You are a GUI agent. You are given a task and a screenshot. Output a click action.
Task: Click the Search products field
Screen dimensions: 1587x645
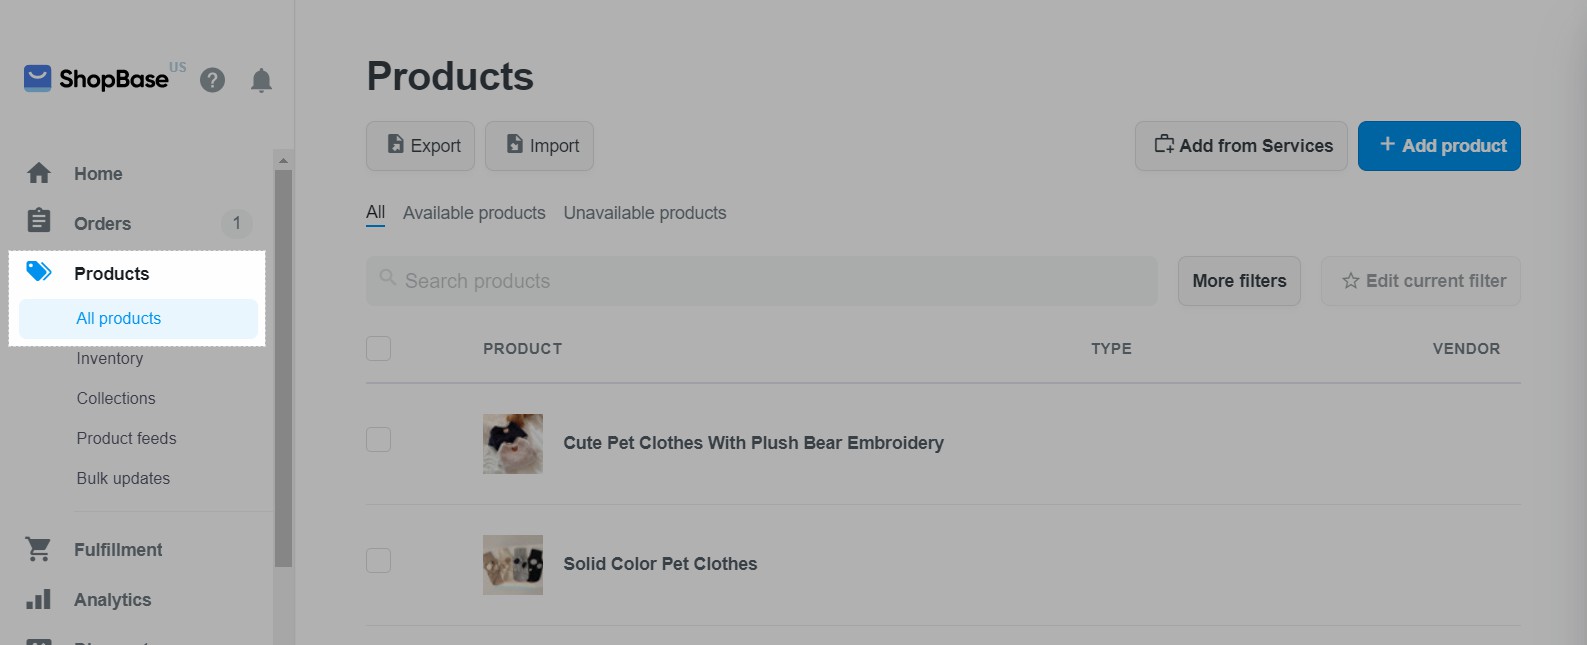[x=762, y=281]
